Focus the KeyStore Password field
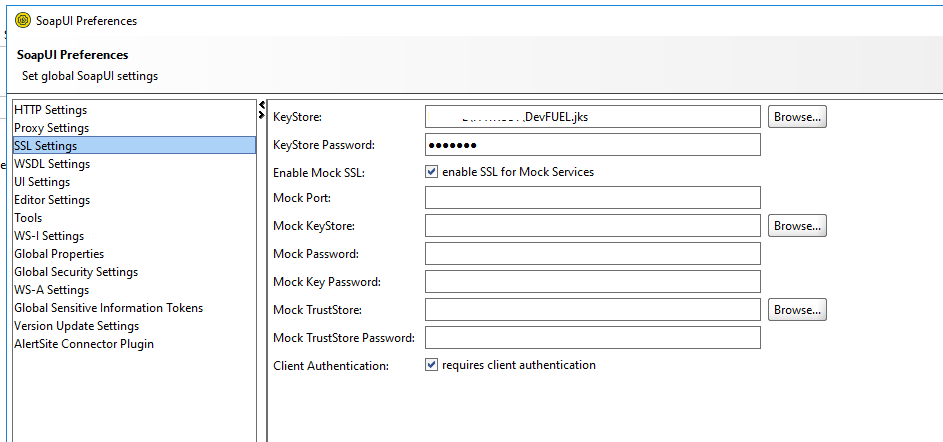Viewport: 943px width, 442px height. click(x=592, y=144)
